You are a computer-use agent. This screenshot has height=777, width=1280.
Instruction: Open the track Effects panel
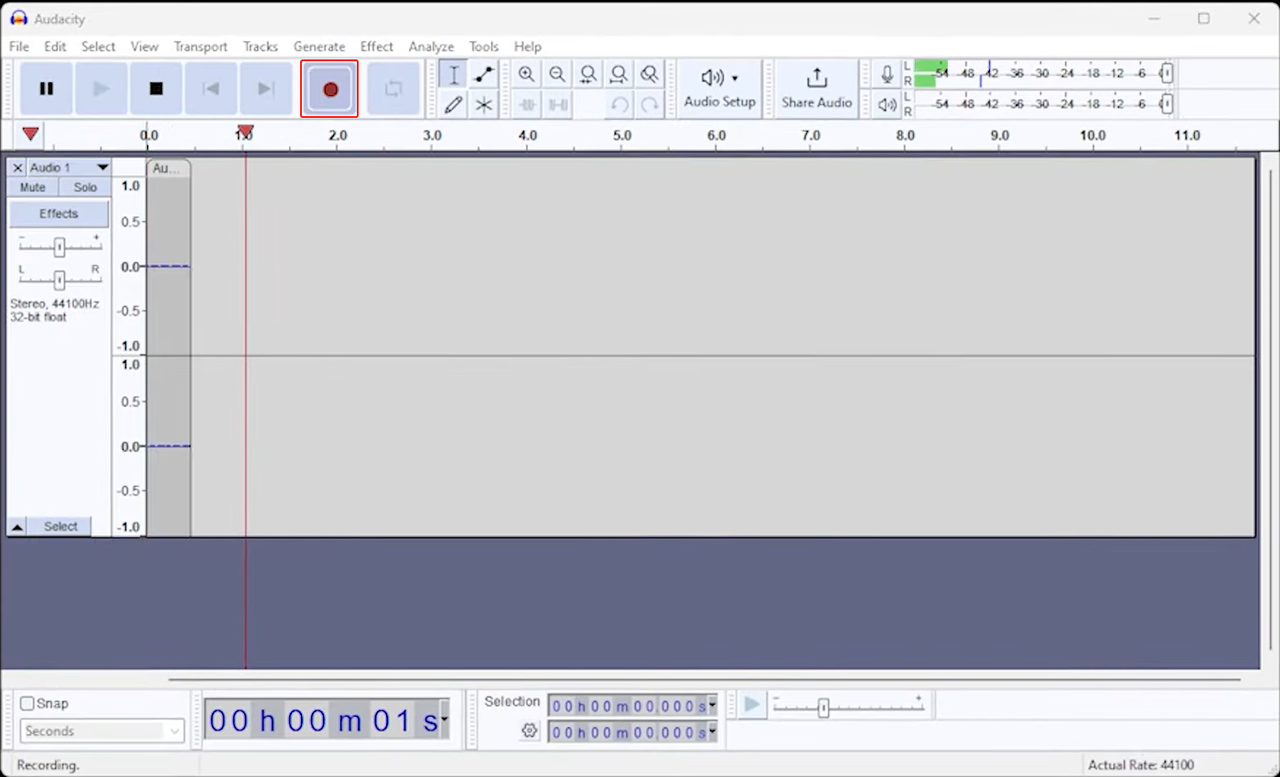(58, 213)
